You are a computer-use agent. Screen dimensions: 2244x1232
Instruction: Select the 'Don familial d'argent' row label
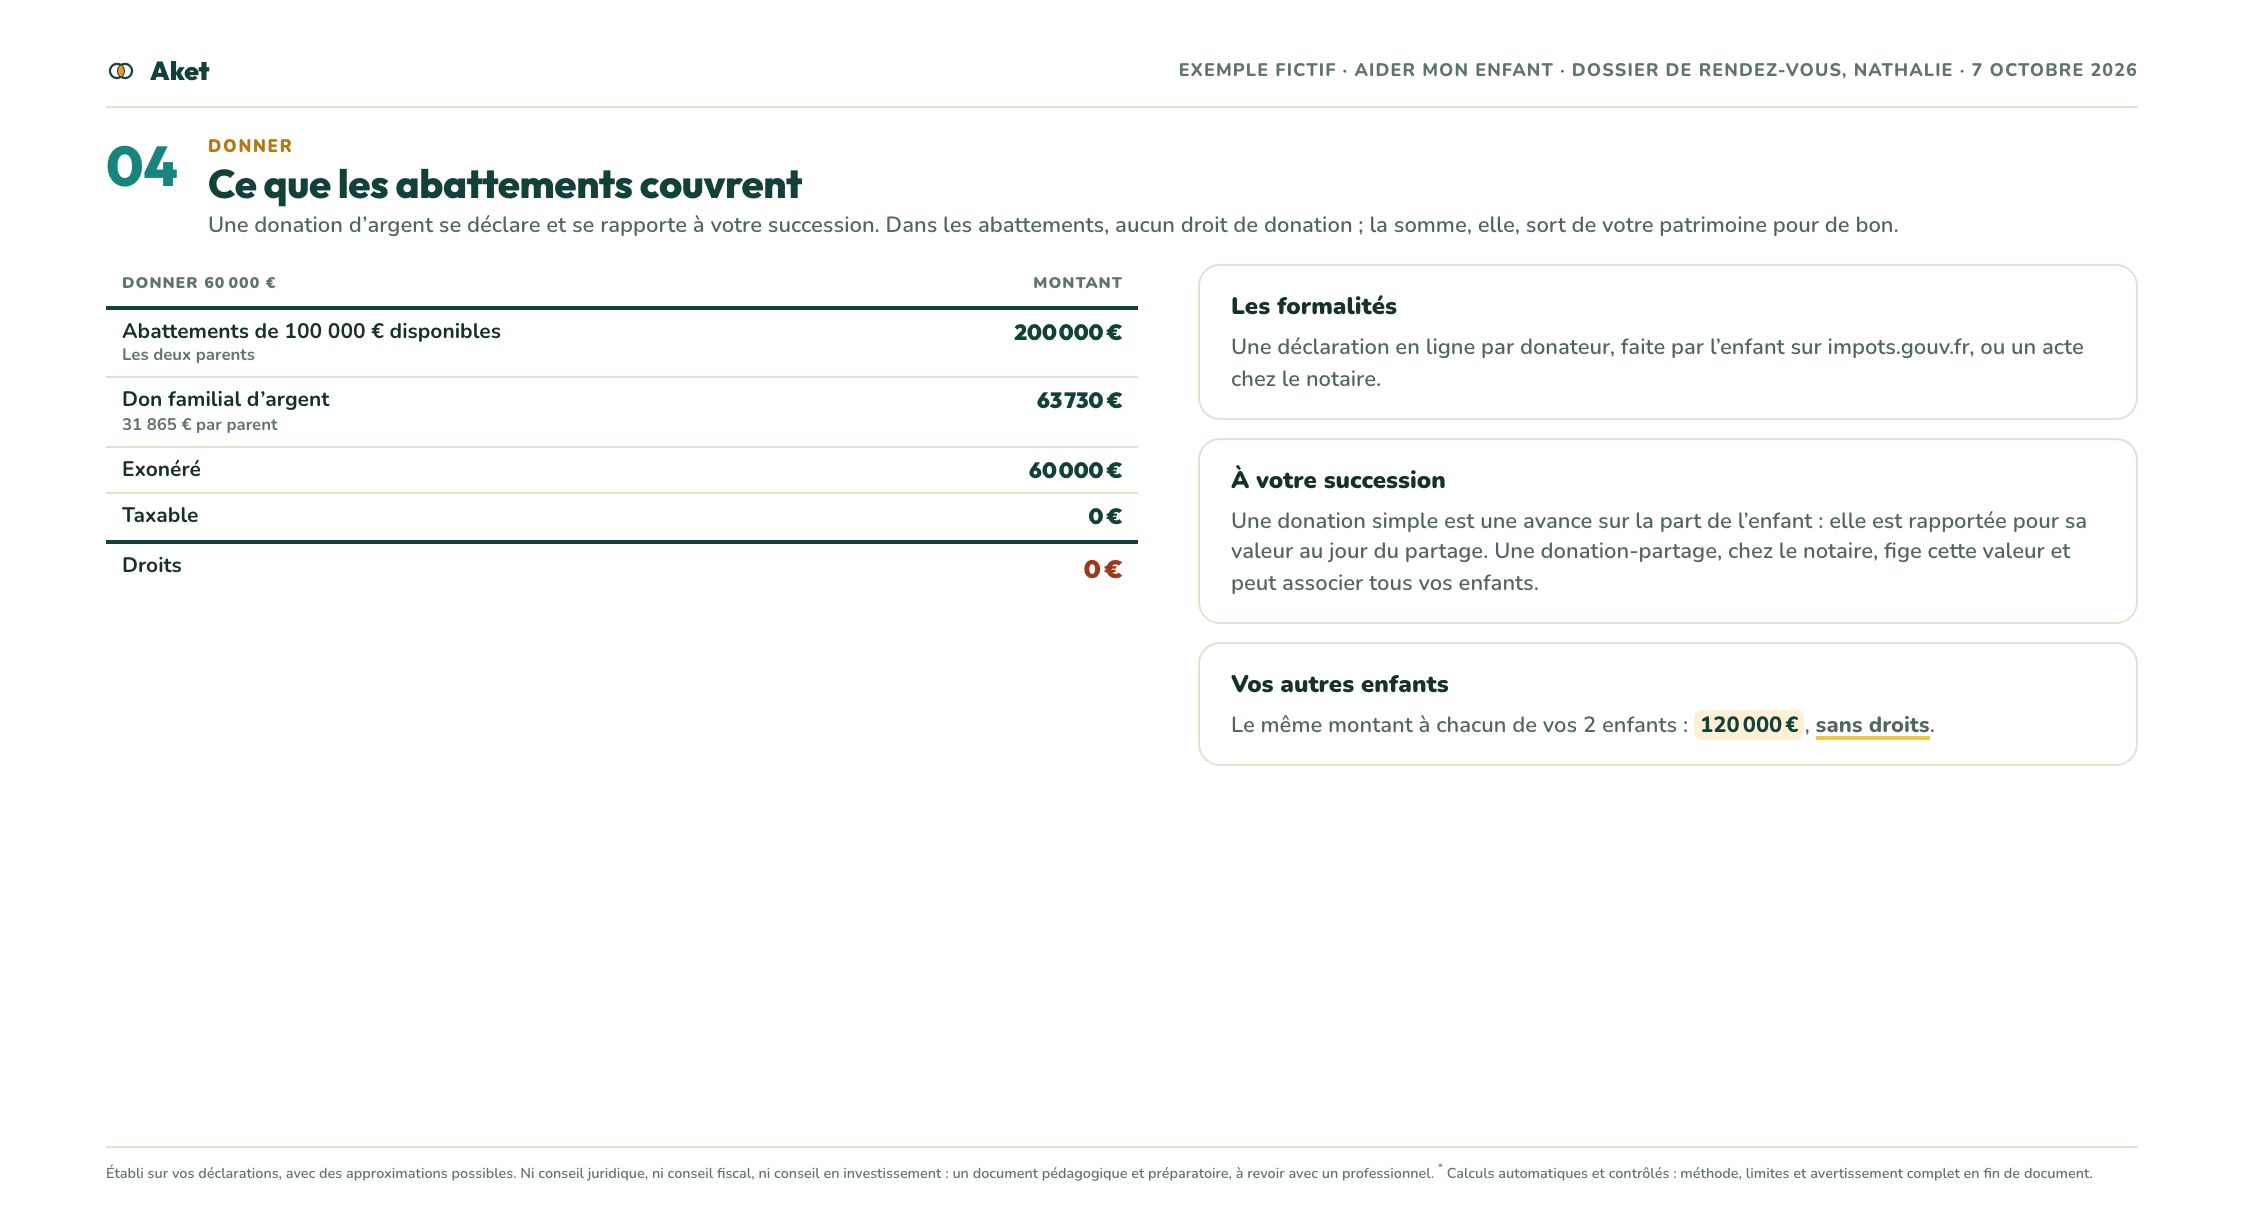point(225,399)
